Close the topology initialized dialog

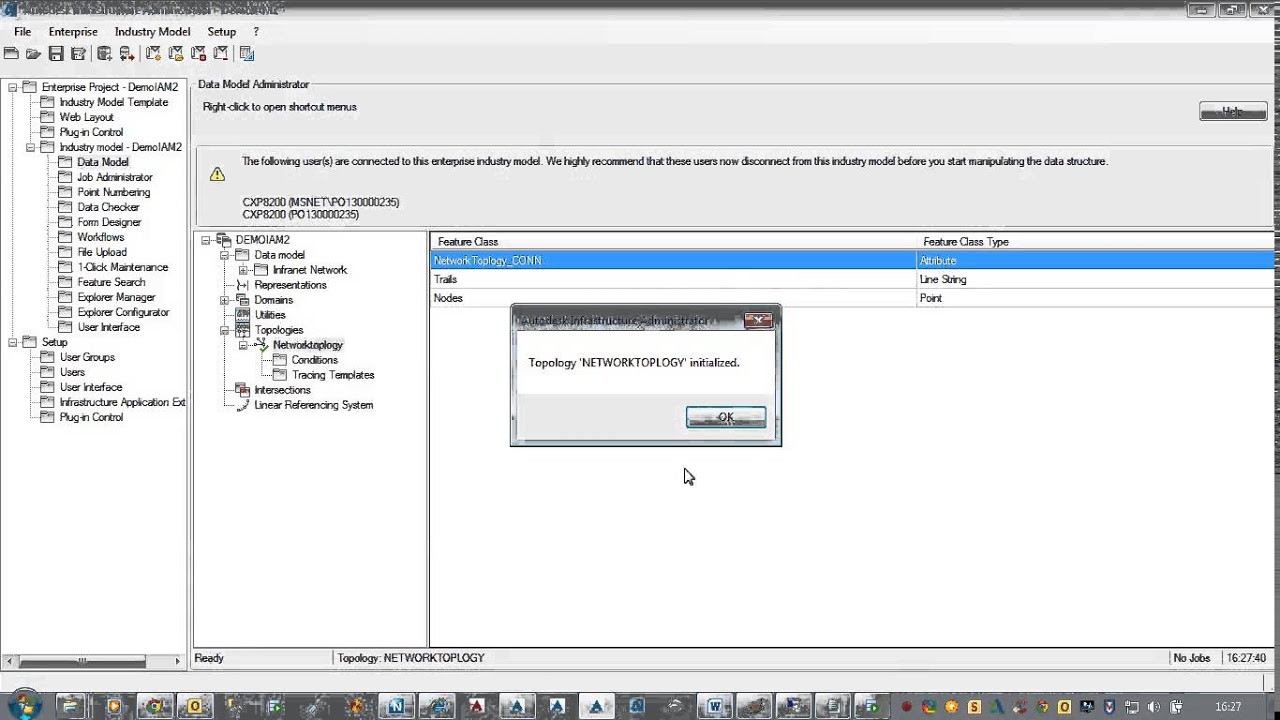(x=758, y=320)
